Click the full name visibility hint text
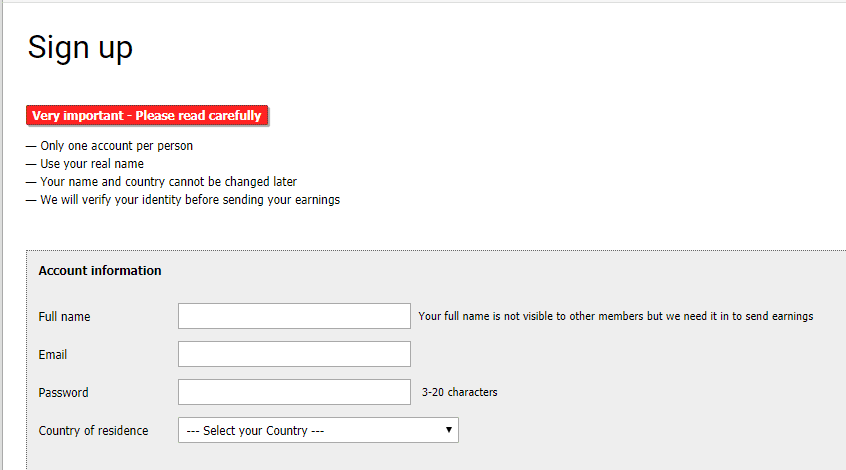This screenshot has width=846, height=470. click(x=615, y=317)
